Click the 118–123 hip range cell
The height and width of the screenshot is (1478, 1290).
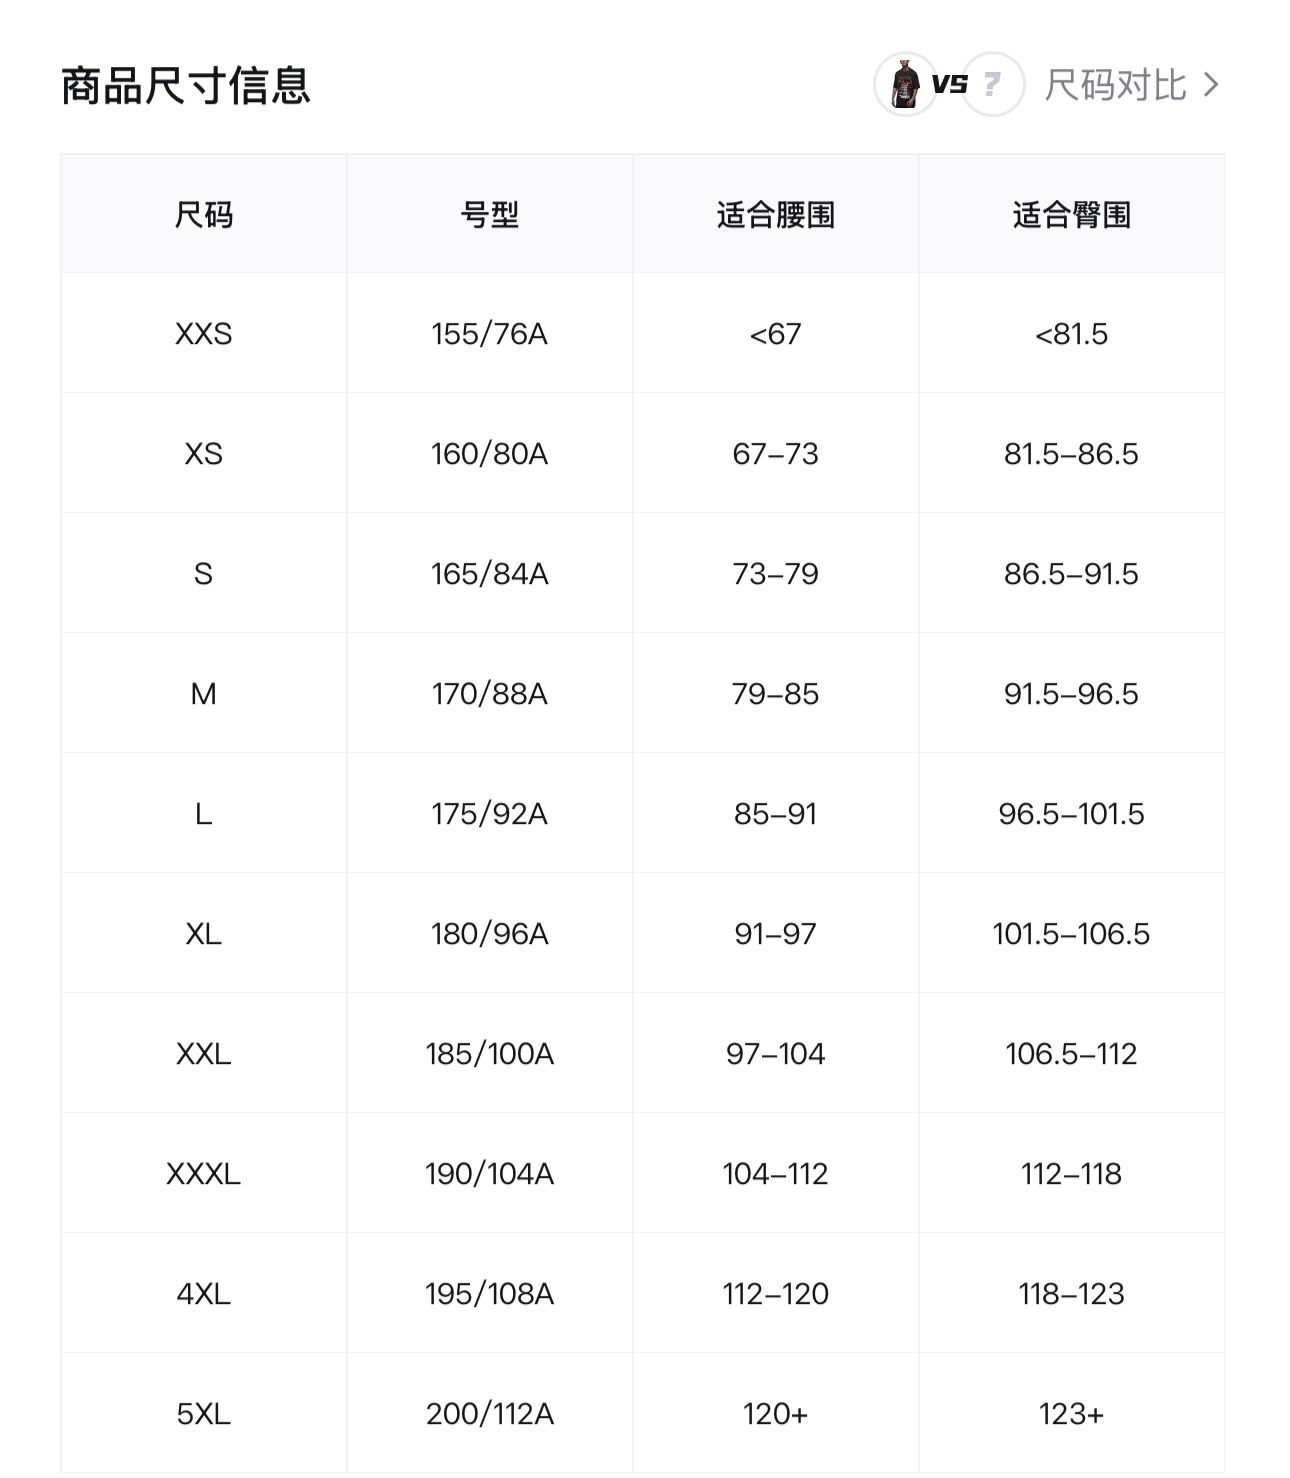[x=1072, y=1293]
